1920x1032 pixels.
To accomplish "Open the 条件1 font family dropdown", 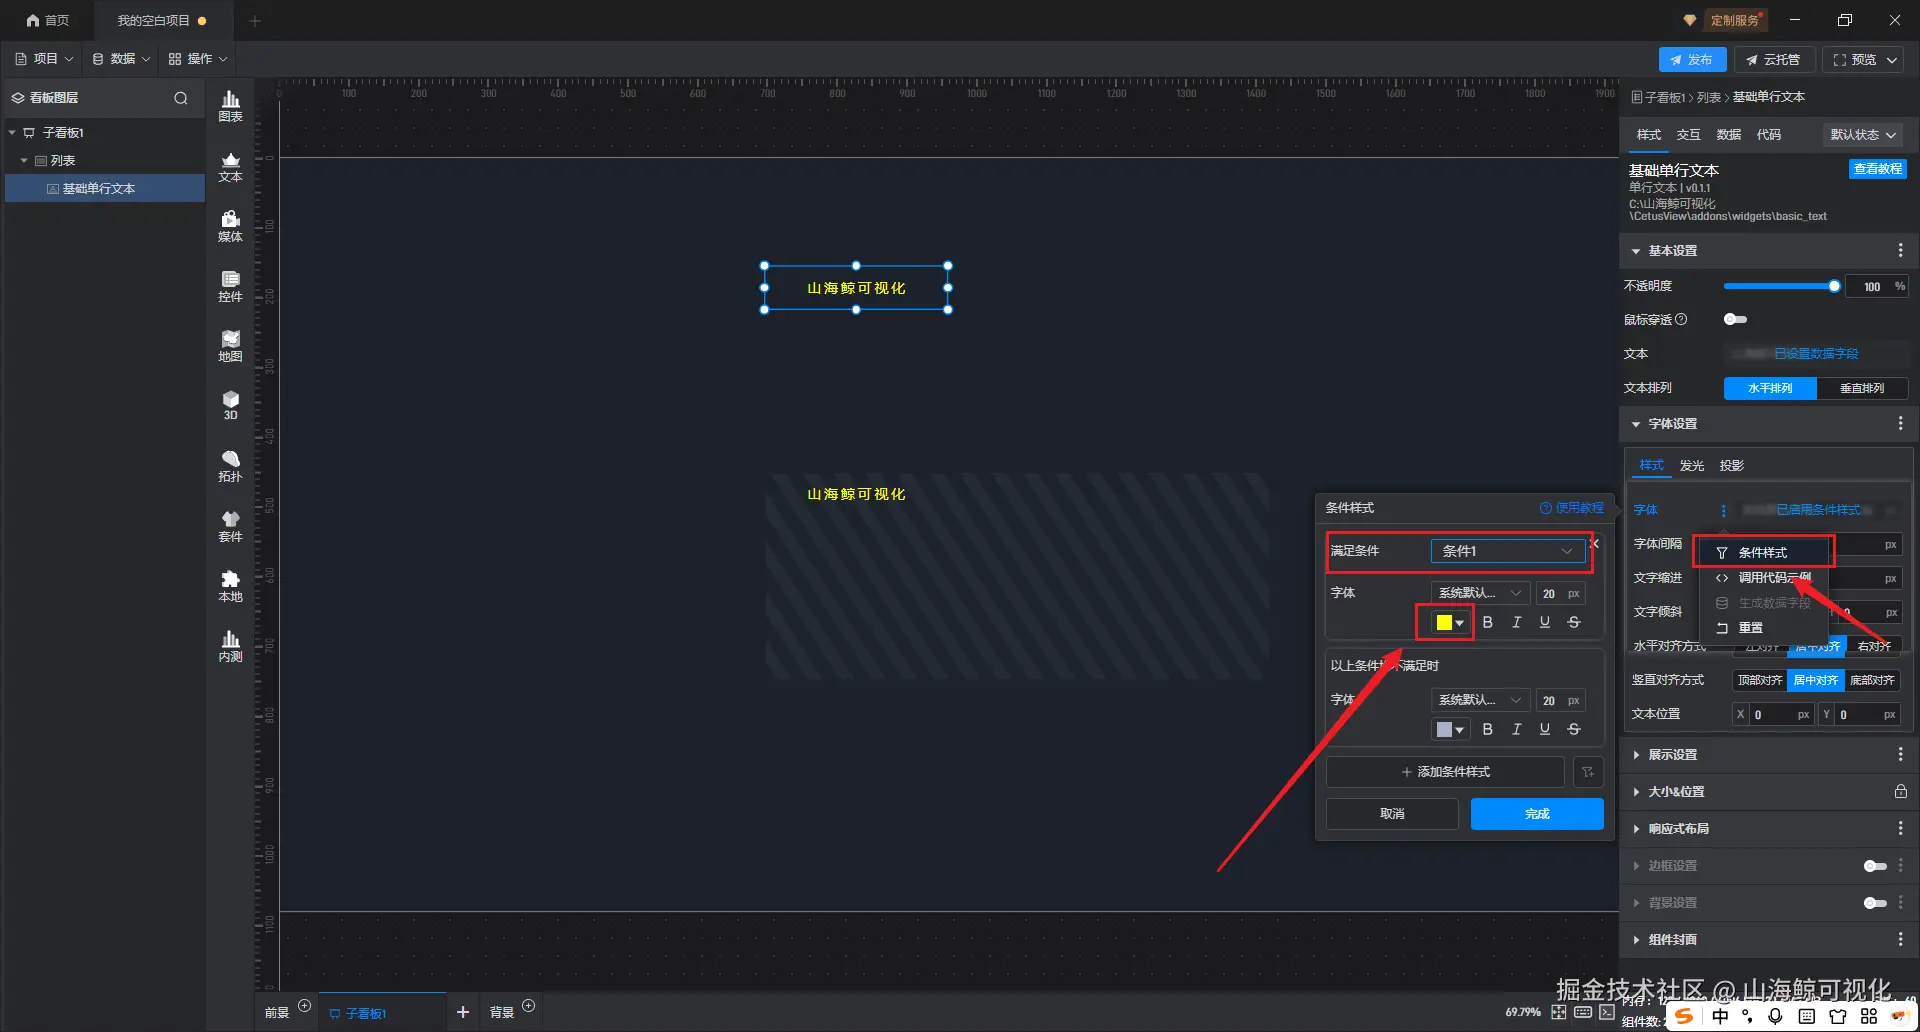I will pos(1480,593).
